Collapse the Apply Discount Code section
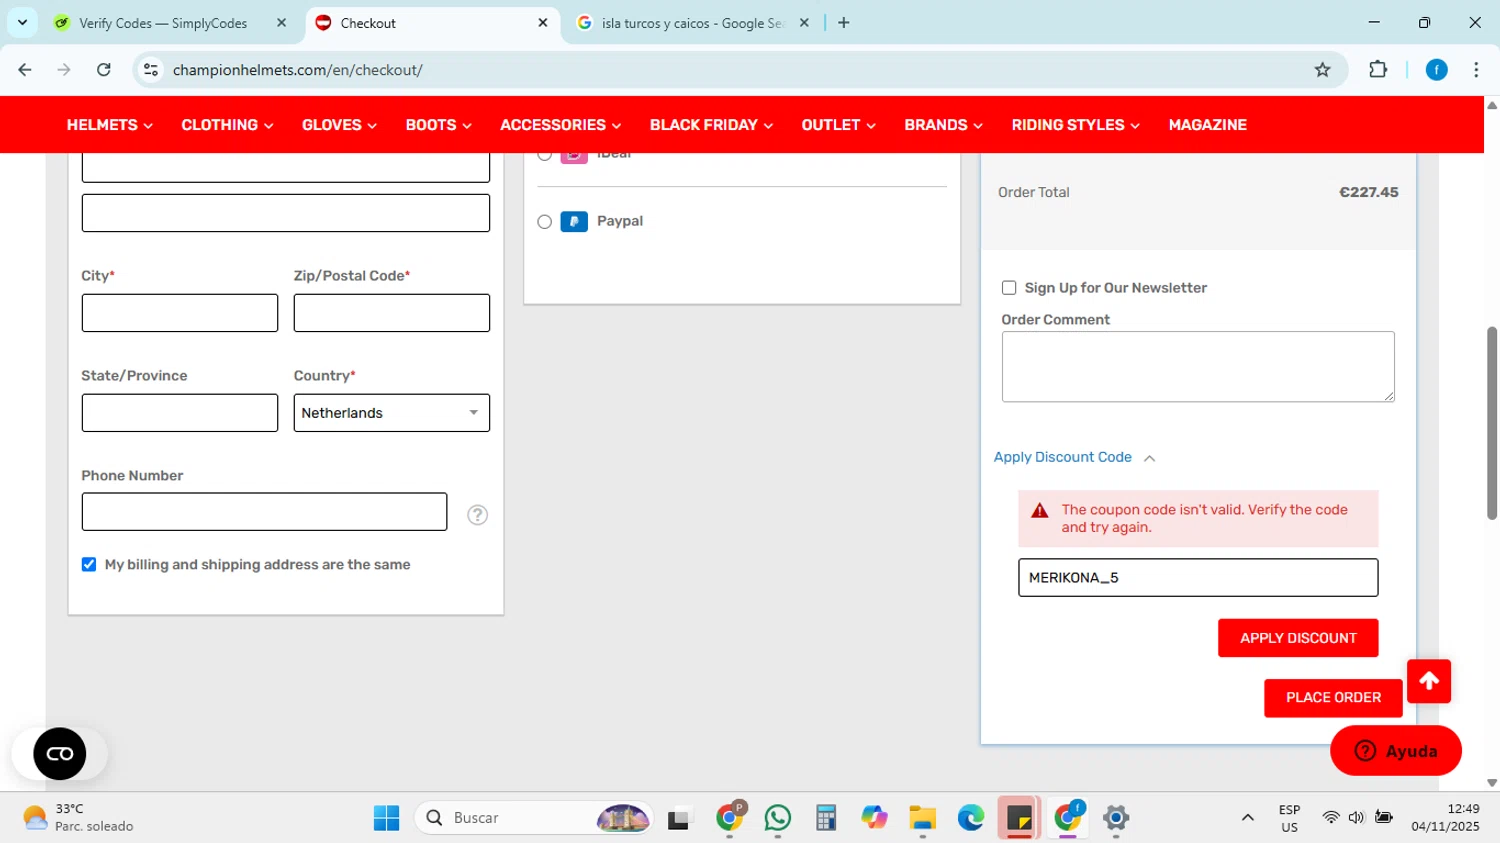The image size is (1500, 843). 1074,457
